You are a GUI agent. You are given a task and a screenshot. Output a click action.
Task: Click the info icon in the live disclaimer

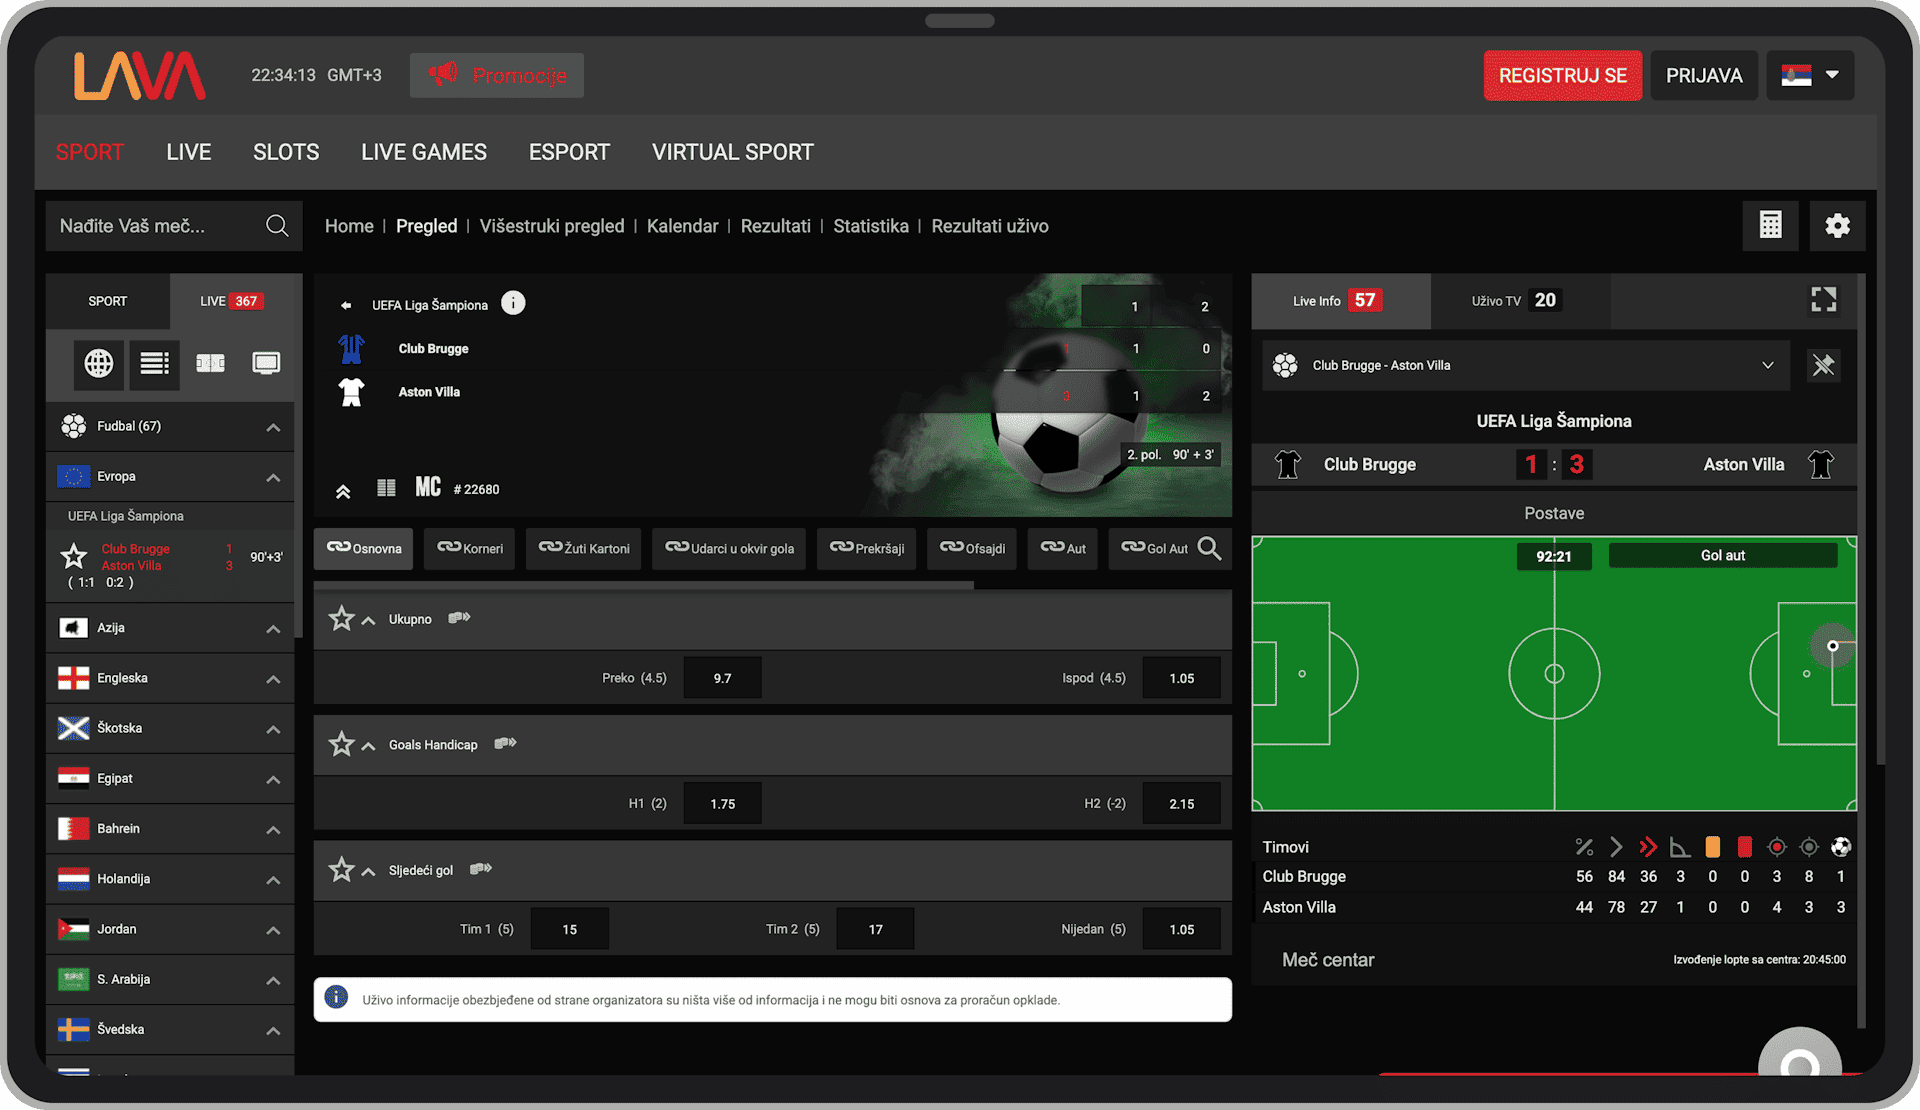click(x=337, y=998)
